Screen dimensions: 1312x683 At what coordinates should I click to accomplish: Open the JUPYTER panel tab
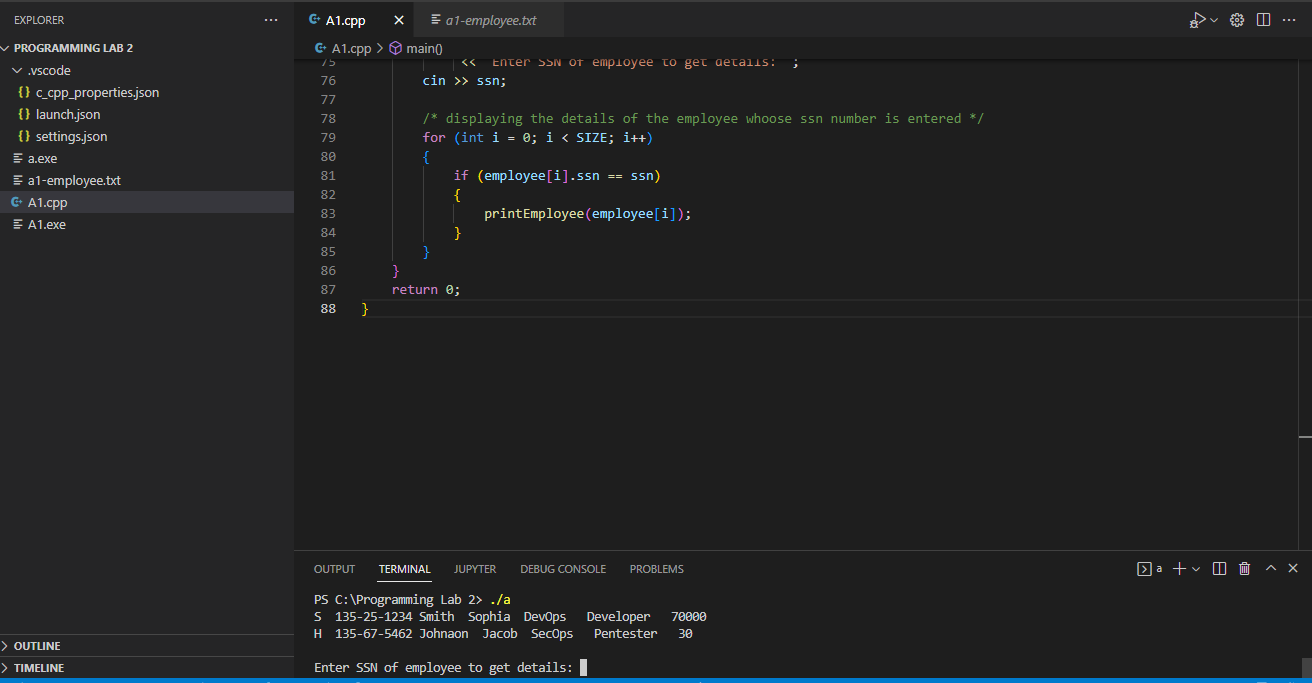coord(475,569)
